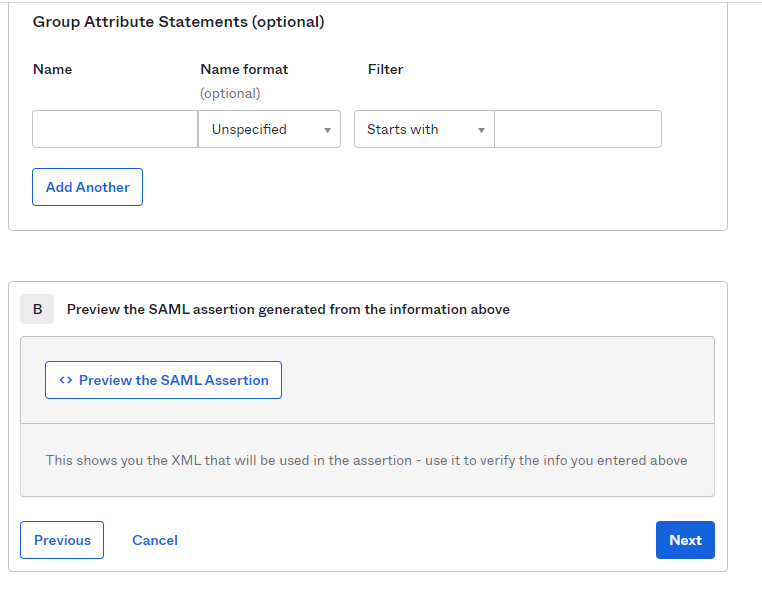Go back with the Previous button
762x595 pixels.
pos(62,540)
